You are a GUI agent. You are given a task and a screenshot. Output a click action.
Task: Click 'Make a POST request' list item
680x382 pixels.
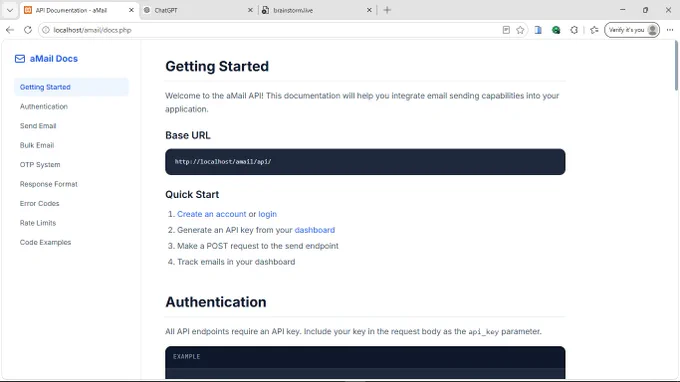(258, 246)
